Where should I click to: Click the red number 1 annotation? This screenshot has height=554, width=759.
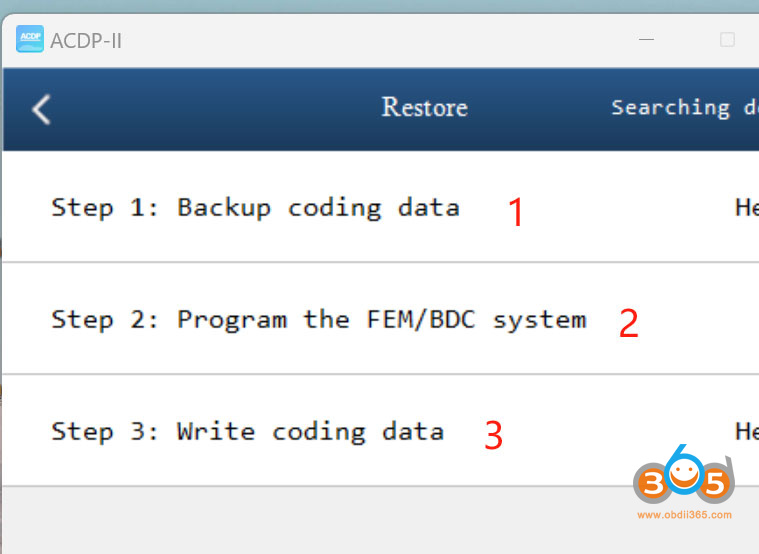(516, 212)
